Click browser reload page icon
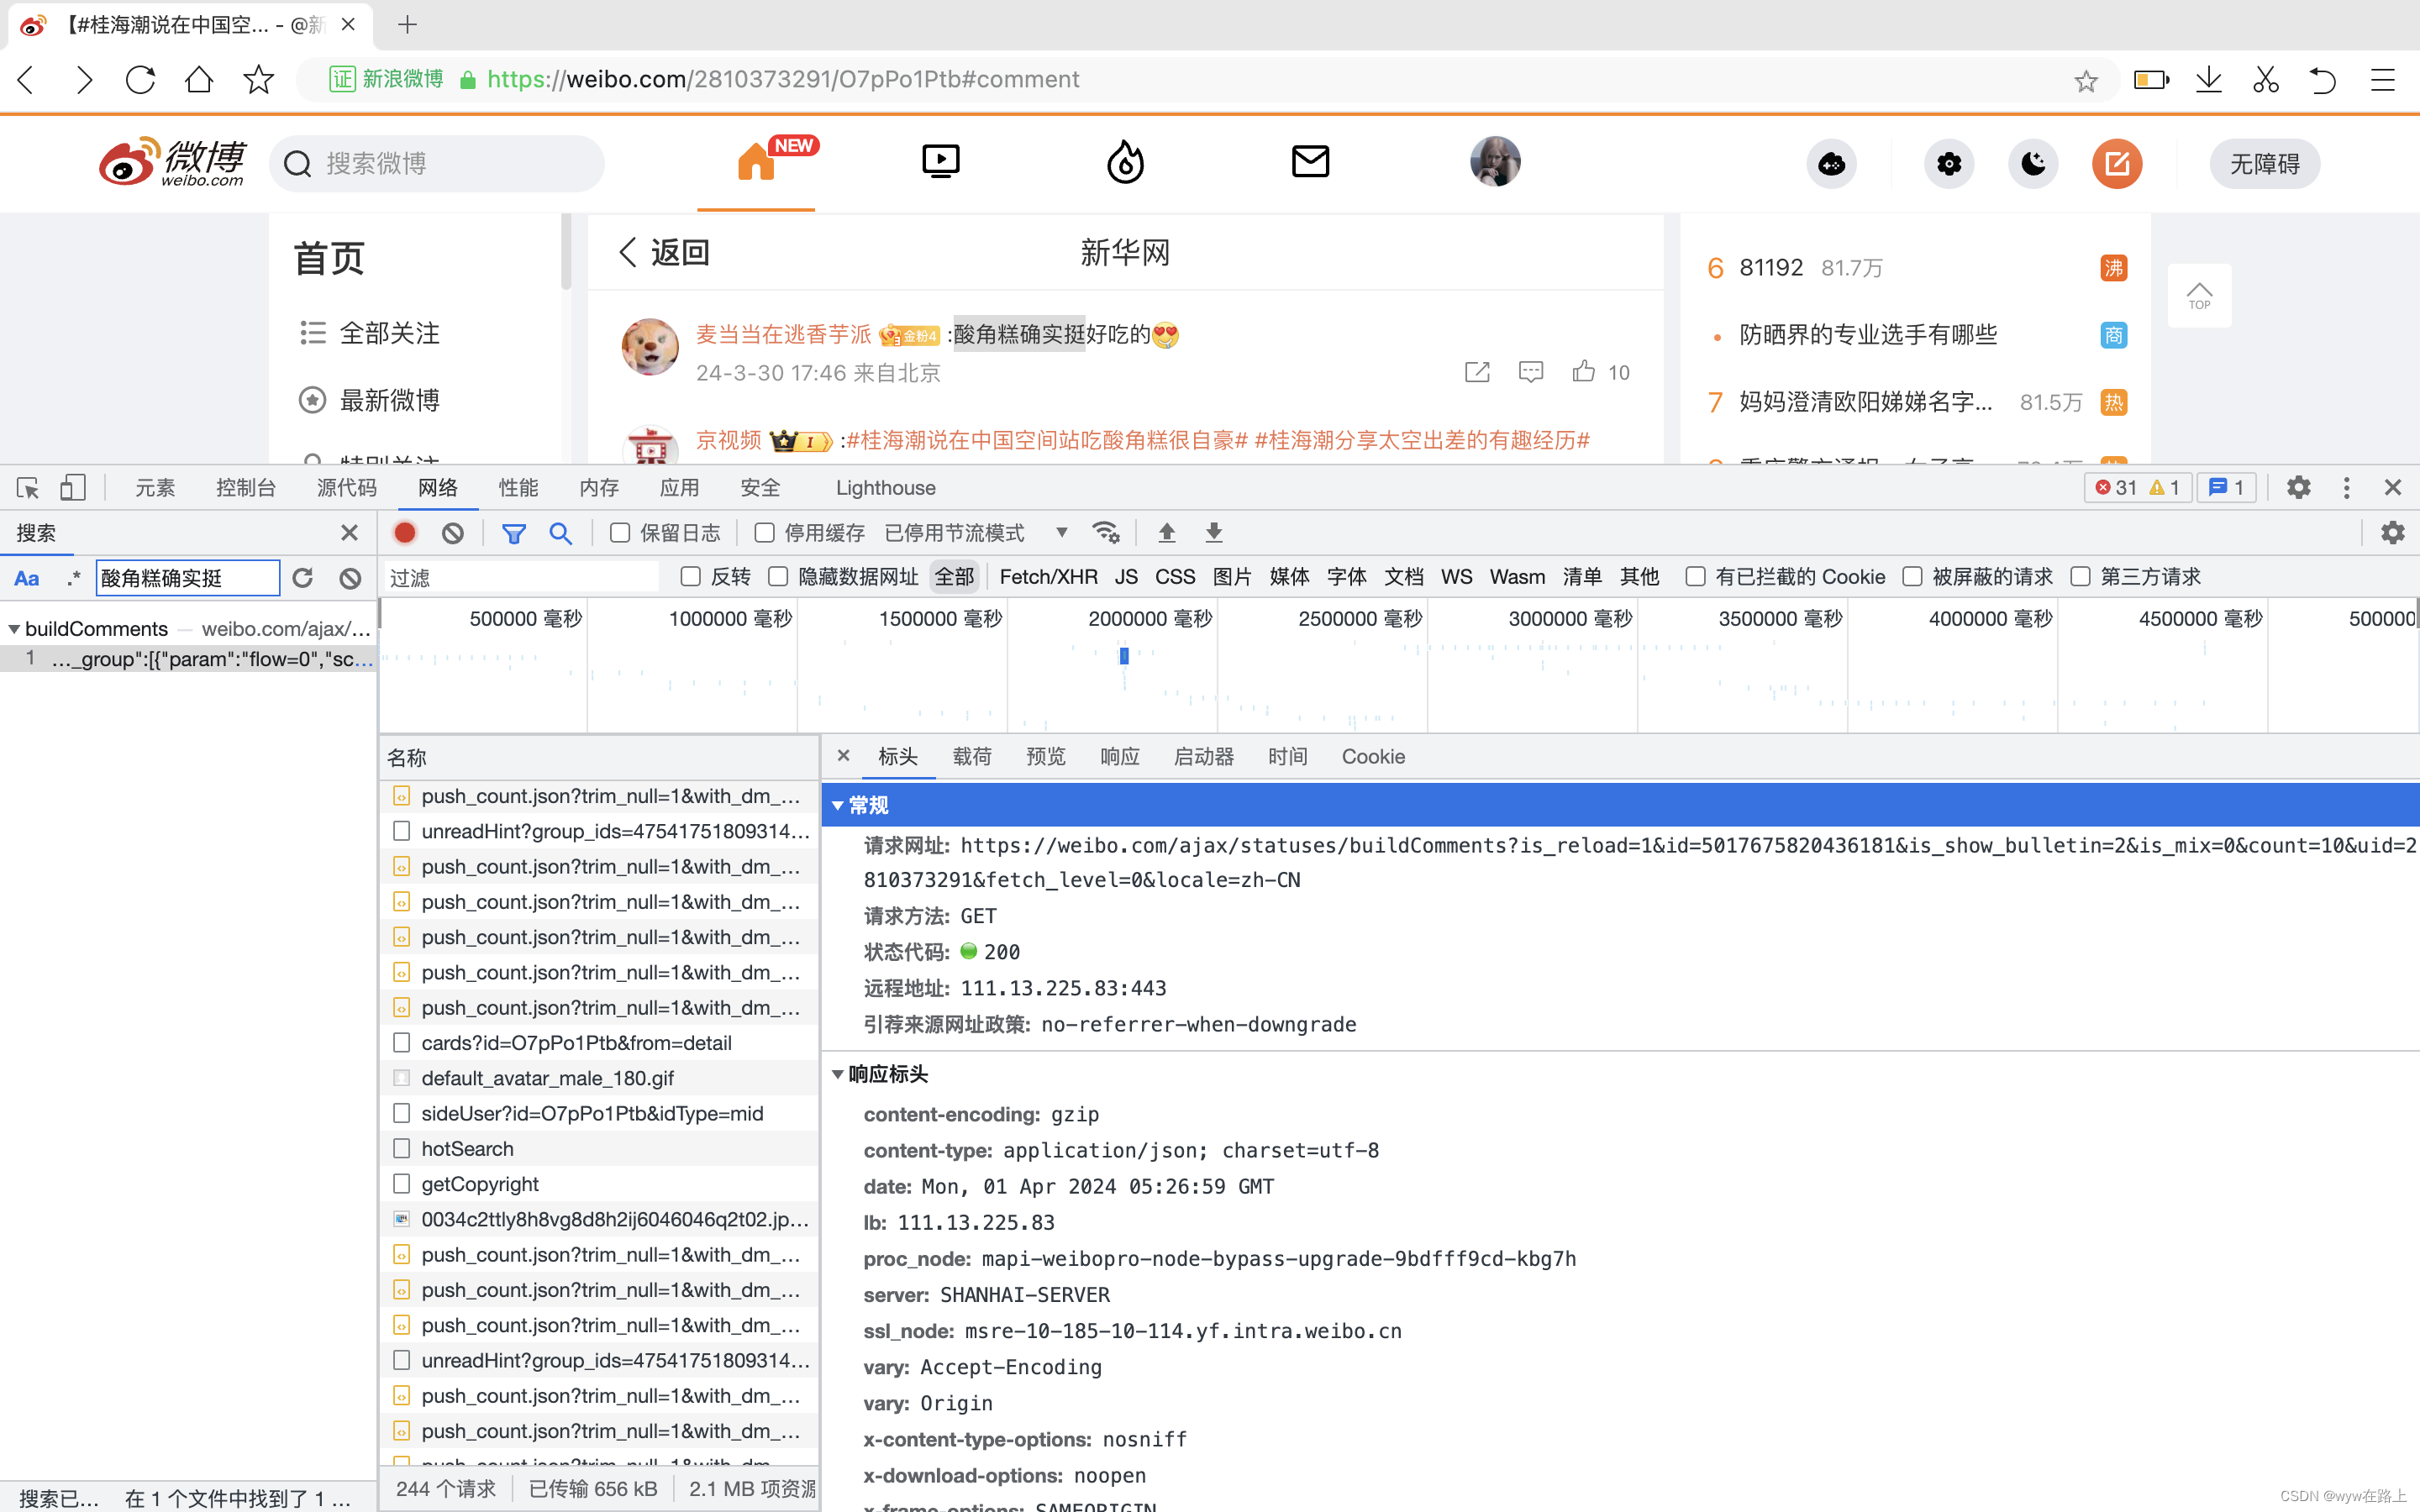The height and width of the screenshot is (1512, 2420). [x=140, y=79]
